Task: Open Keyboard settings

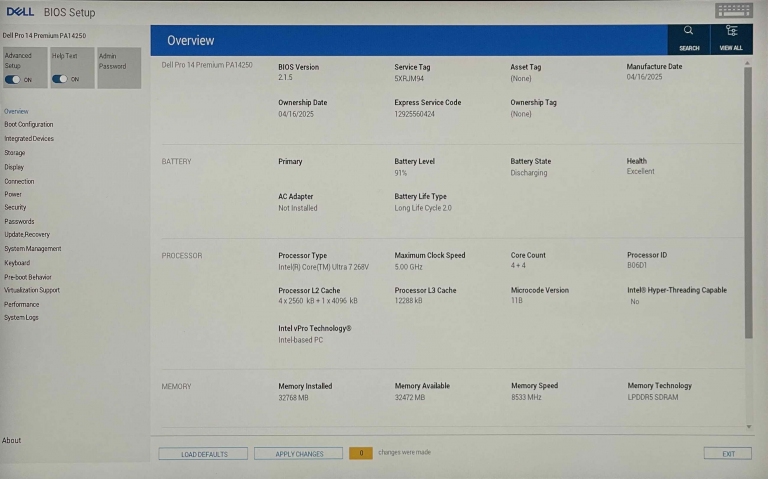Action: [17, 263]
